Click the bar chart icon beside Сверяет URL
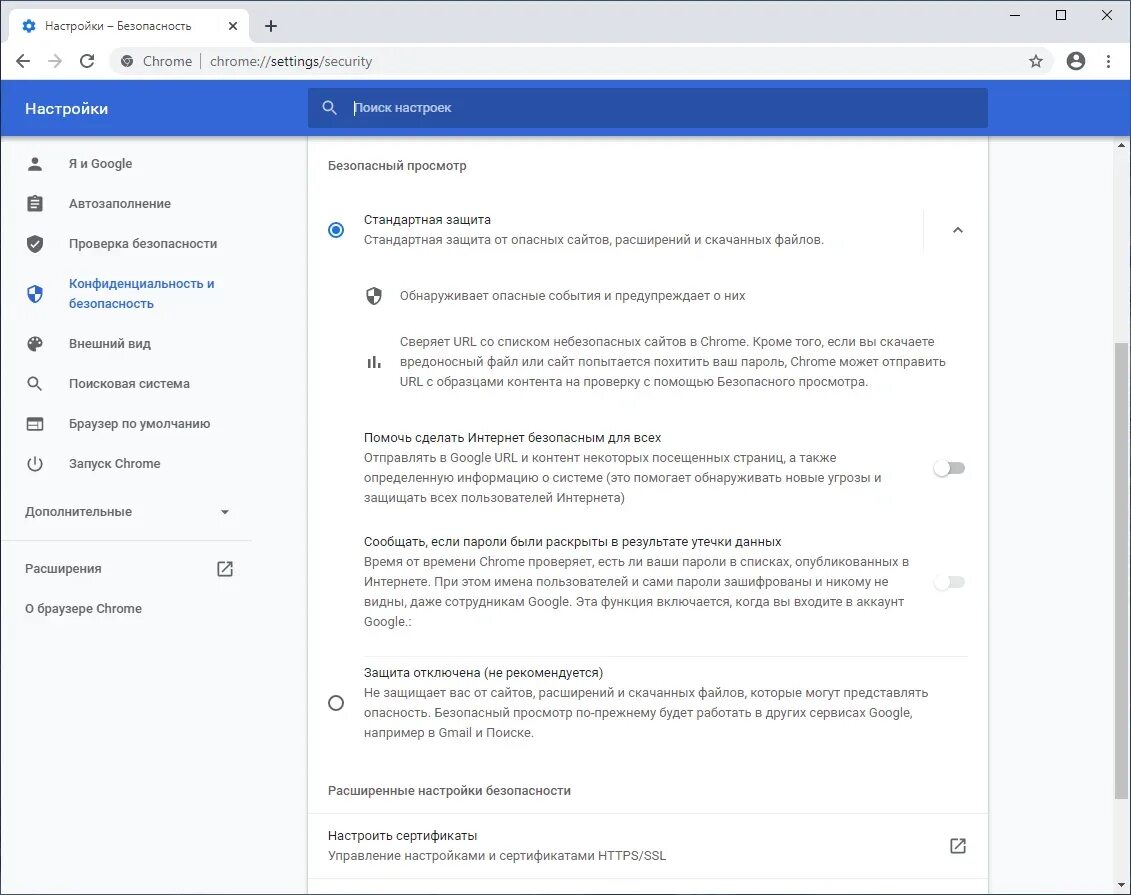Screen dimensions: 1131x895 pyautogui.click(x=374, y=362)
